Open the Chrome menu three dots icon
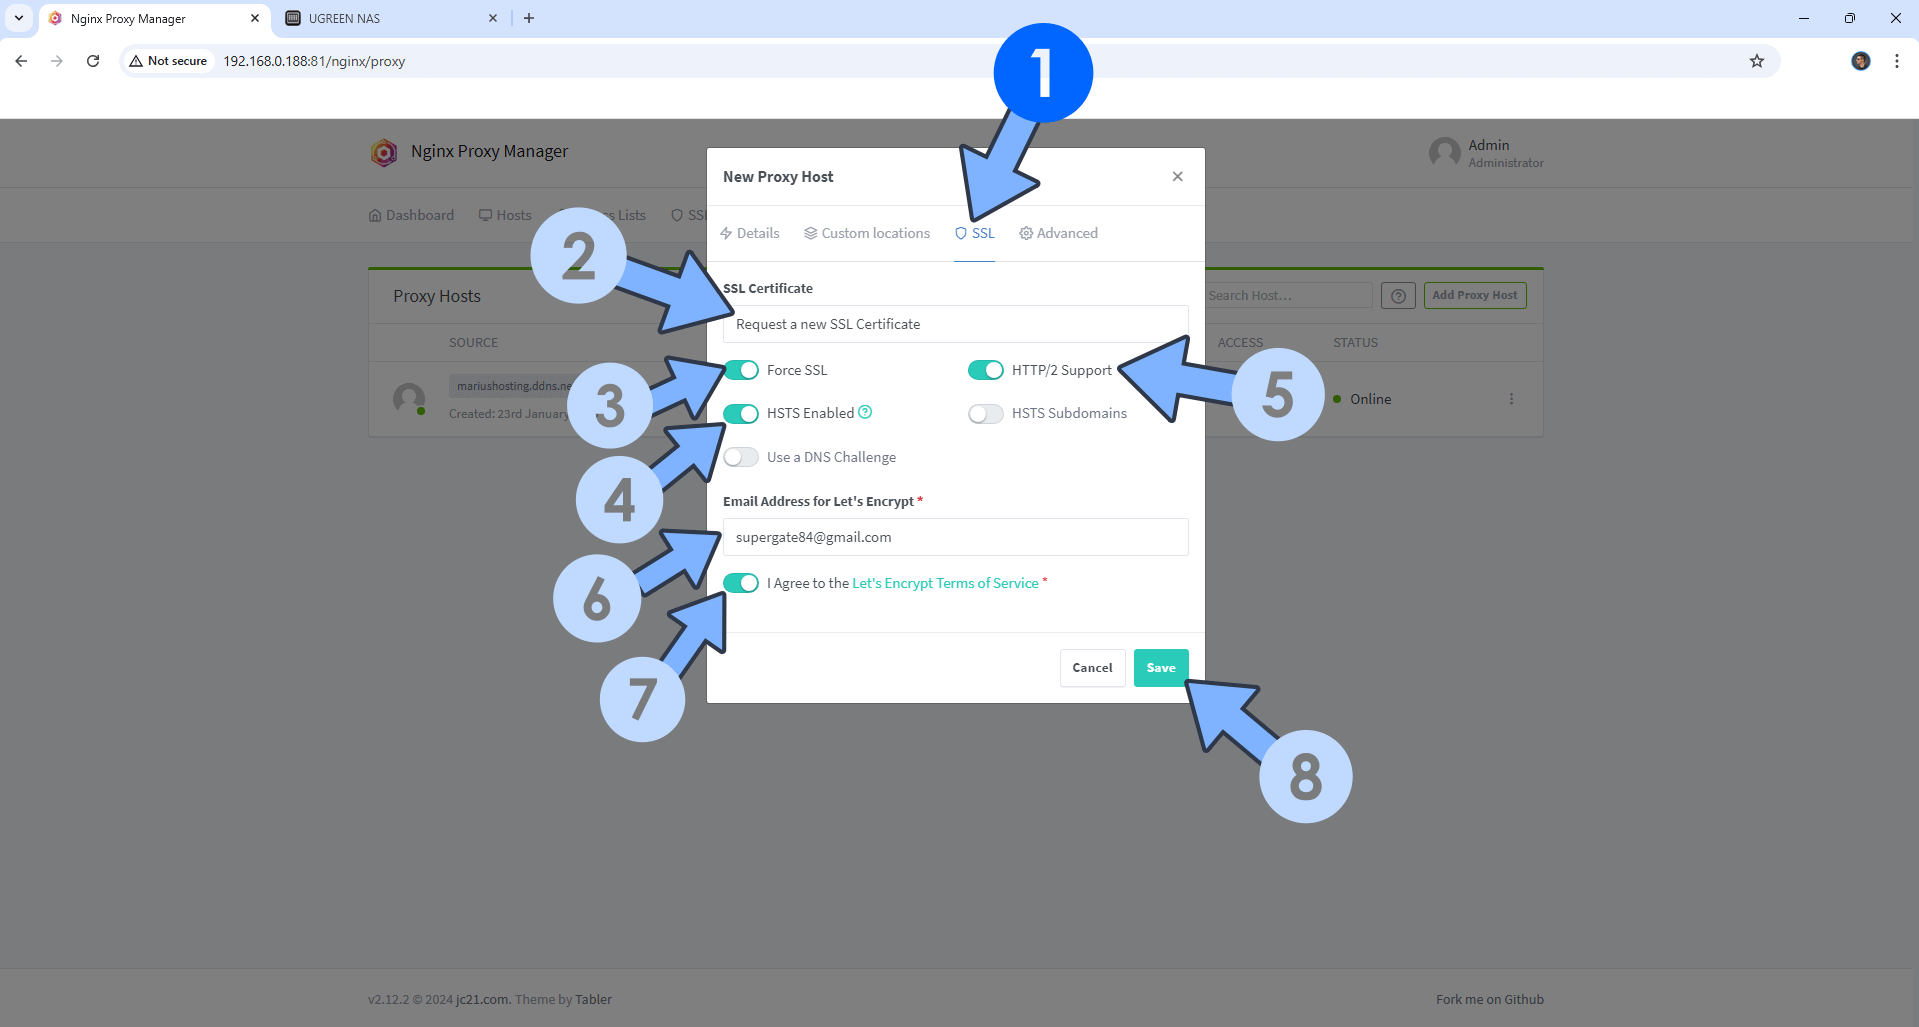1919x1027 pixels. tap(1896, 61)
